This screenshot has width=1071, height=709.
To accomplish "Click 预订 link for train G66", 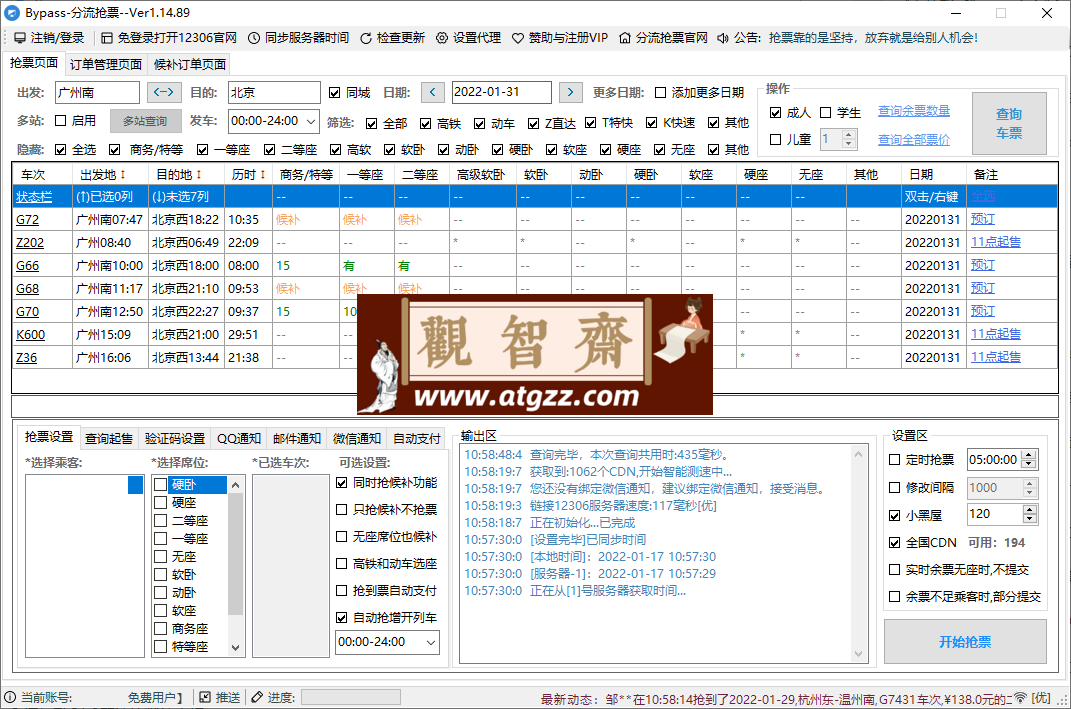I will click(983, 265).
